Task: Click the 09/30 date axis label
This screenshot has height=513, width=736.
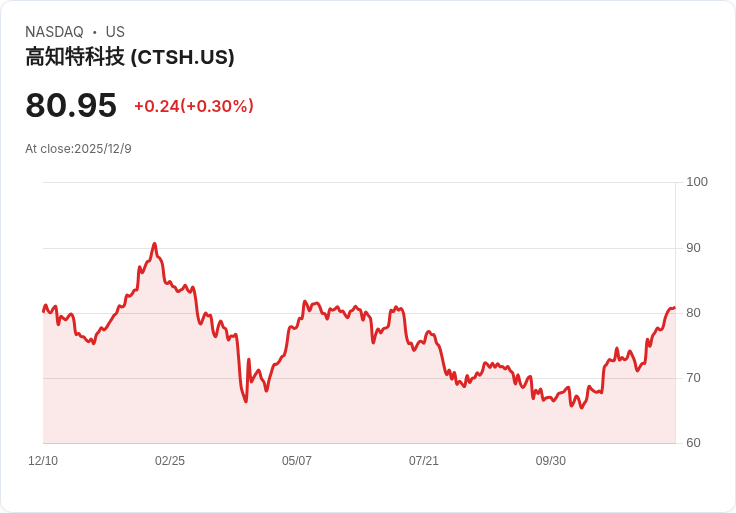Action: [x=551, y=461]
